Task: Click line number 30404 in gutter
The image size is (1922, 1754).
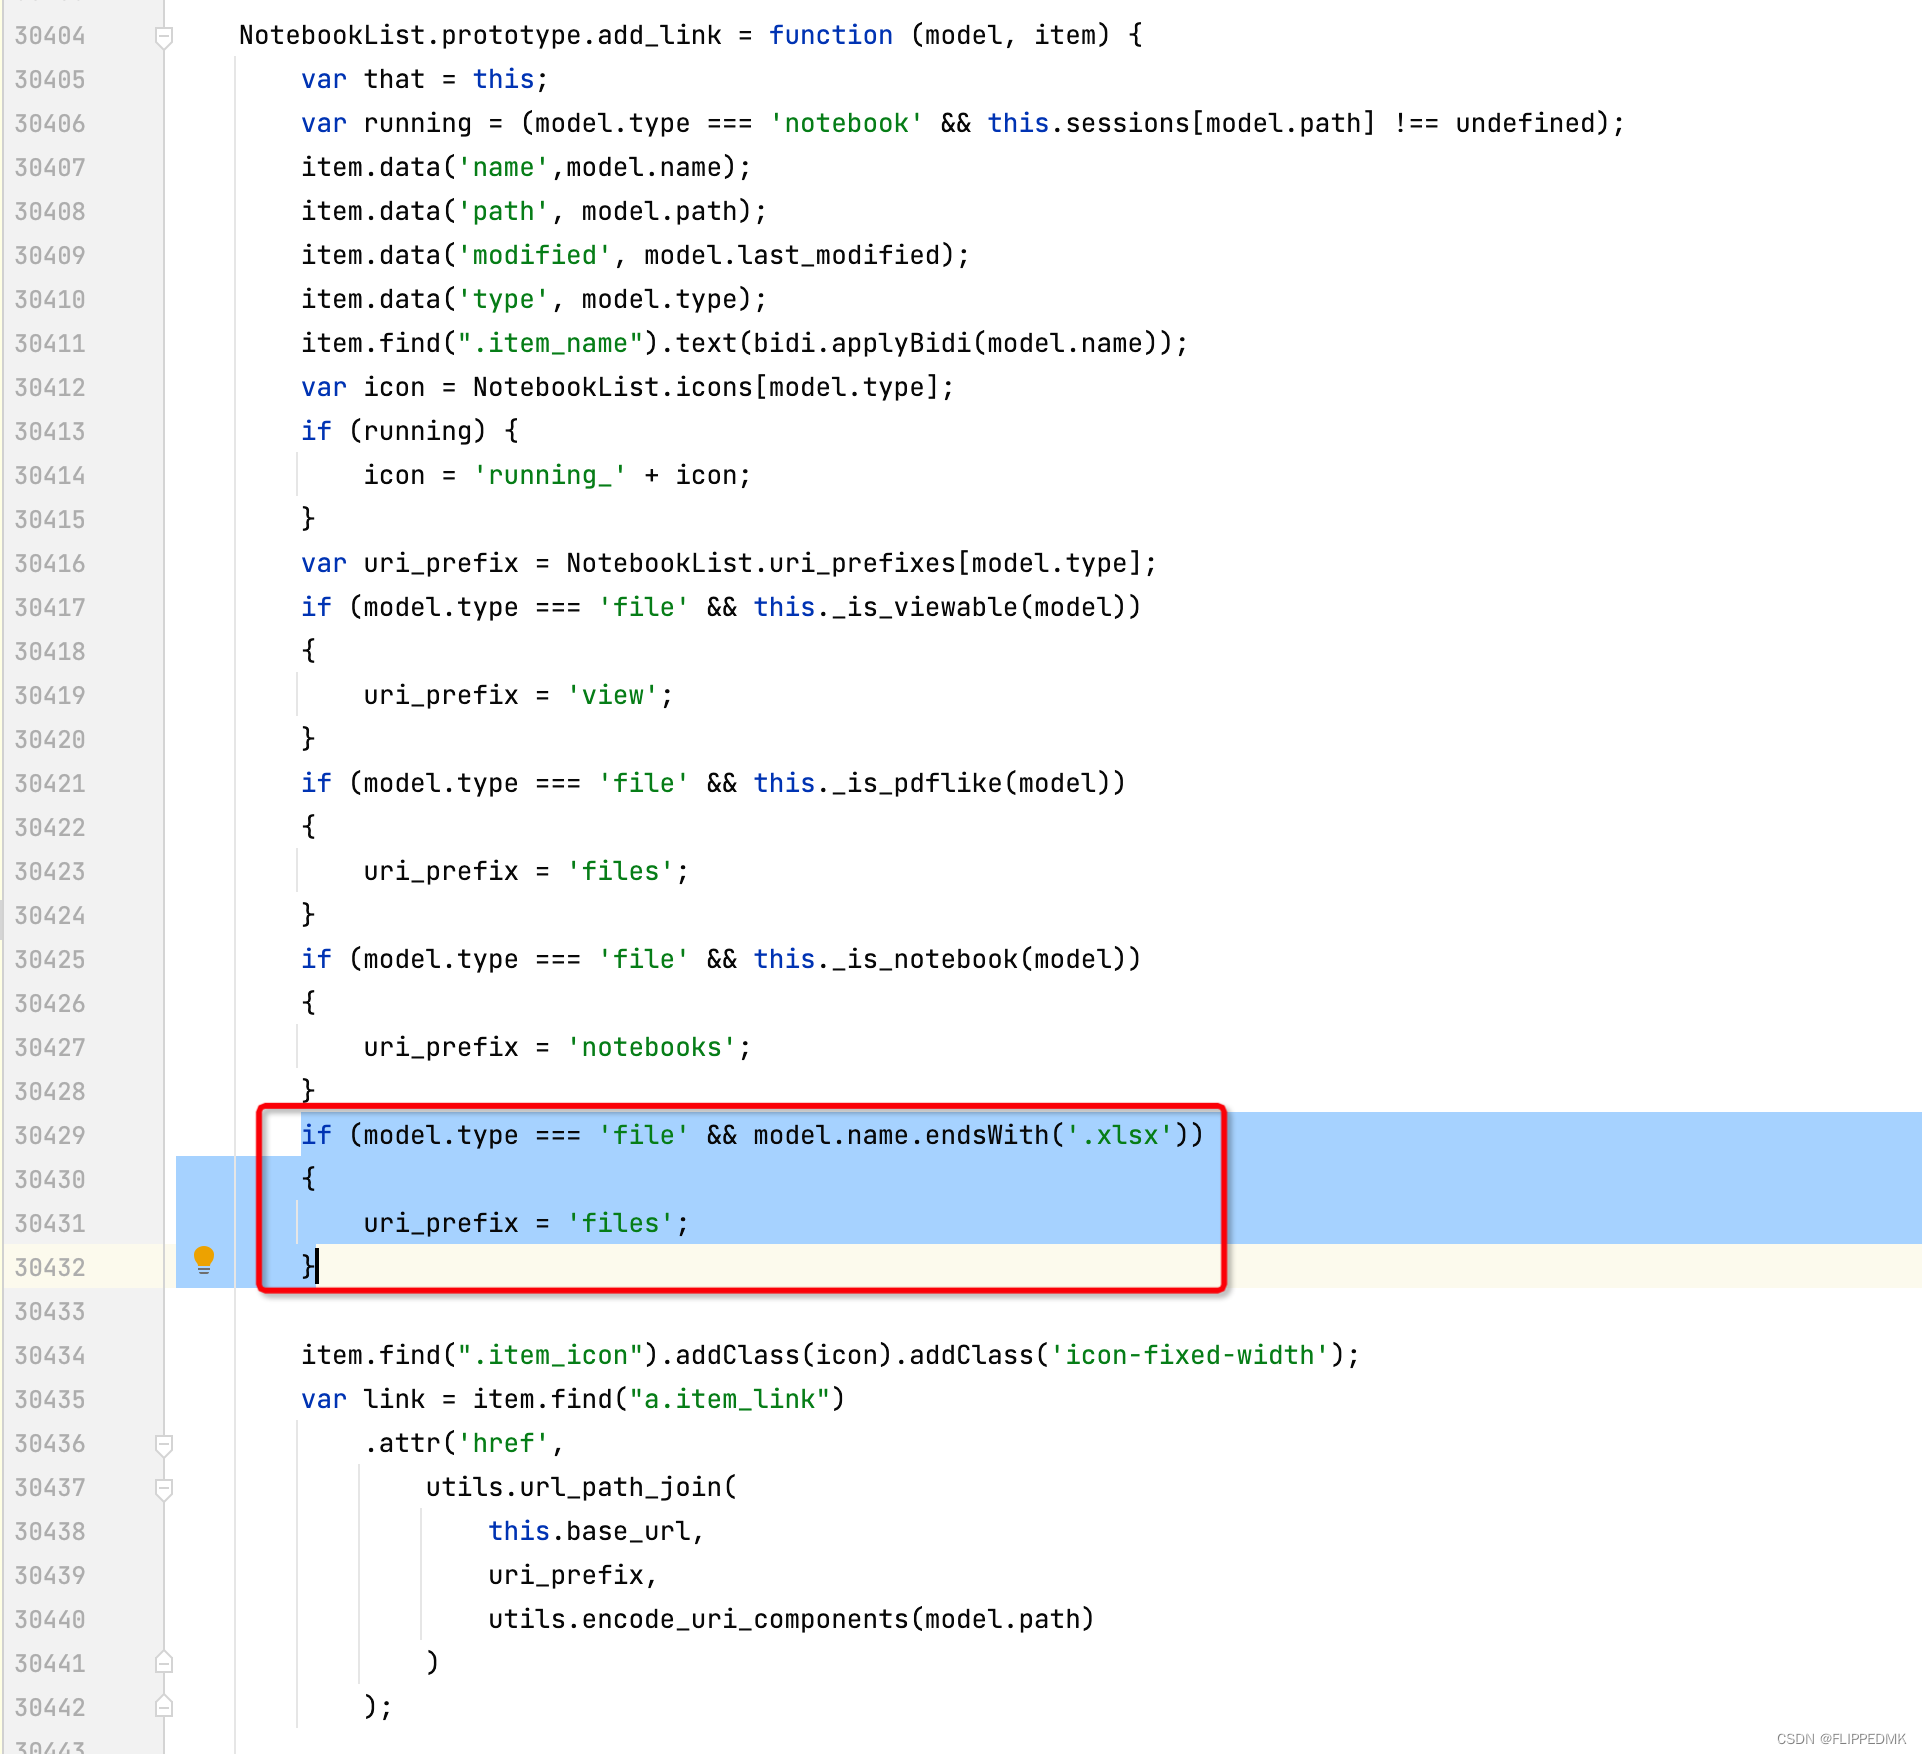Action: pos(50,36)
